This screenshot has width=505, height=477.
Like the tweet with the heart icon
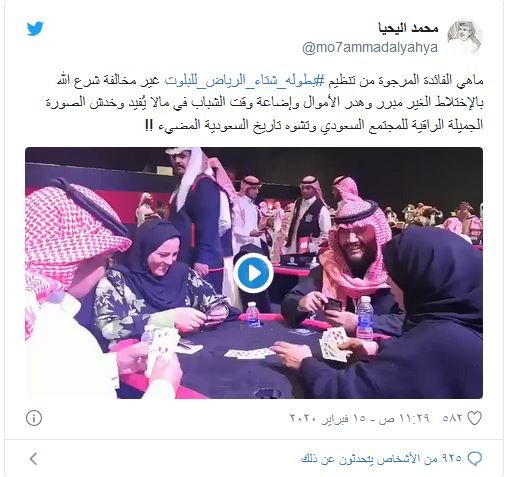[x=474, y=418]
